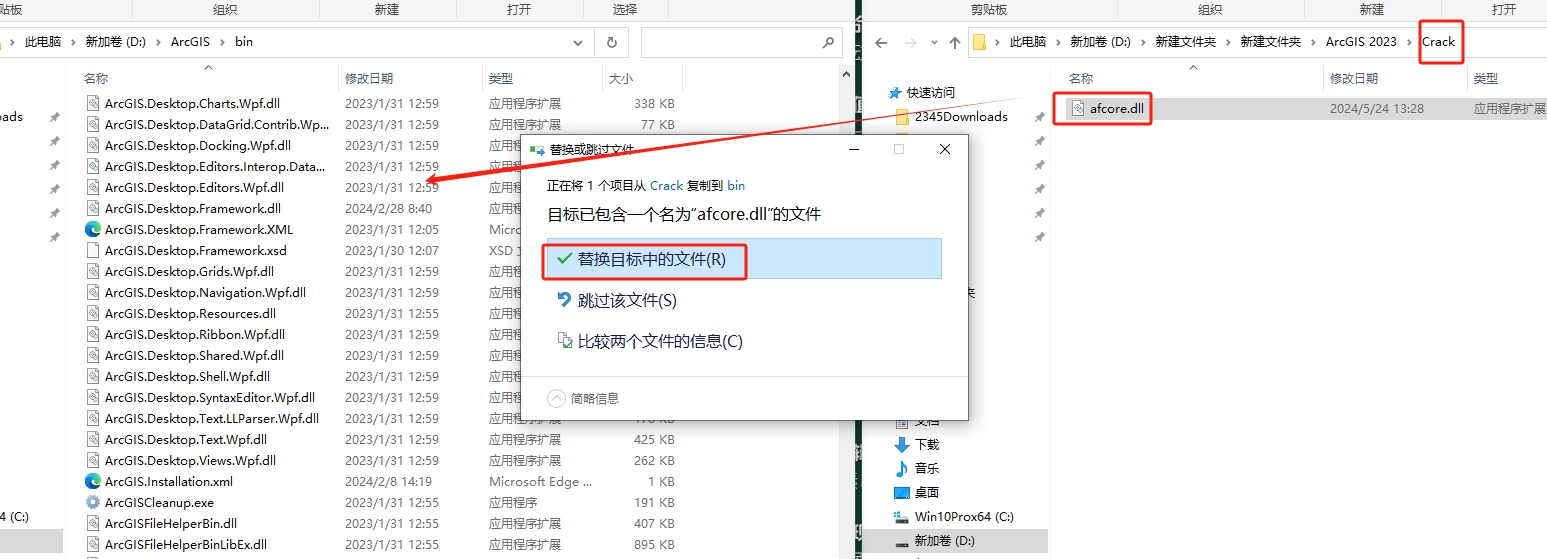Open the bin destination link in dialog
The height and width of the screenshot is (559, 1547).
click(735, 185)
